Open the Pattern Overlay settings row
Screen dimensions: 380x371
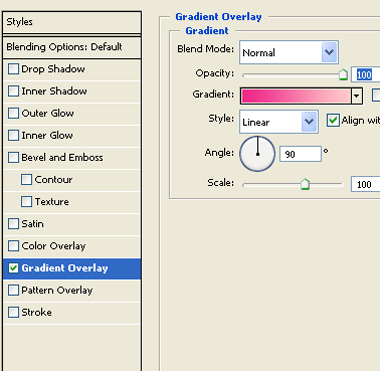72,290
